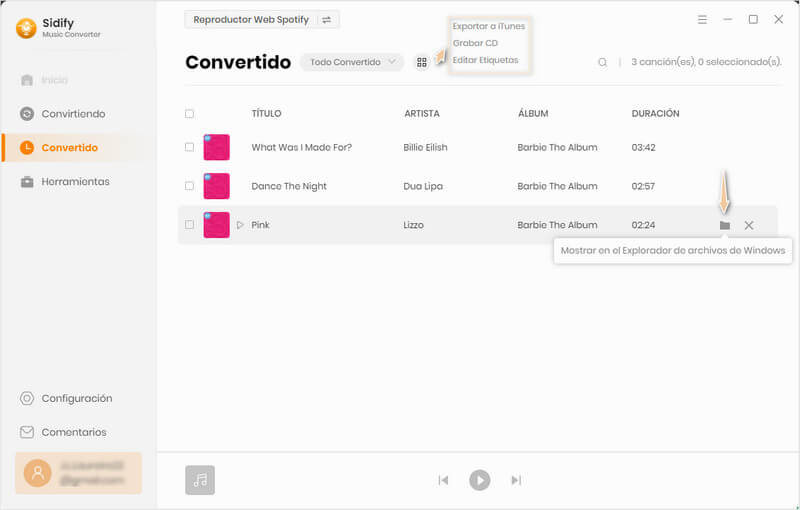The height and width of the screenshot is (510, 800).
Task: Click the Configuración gear icon
Action: coord(27,398)
